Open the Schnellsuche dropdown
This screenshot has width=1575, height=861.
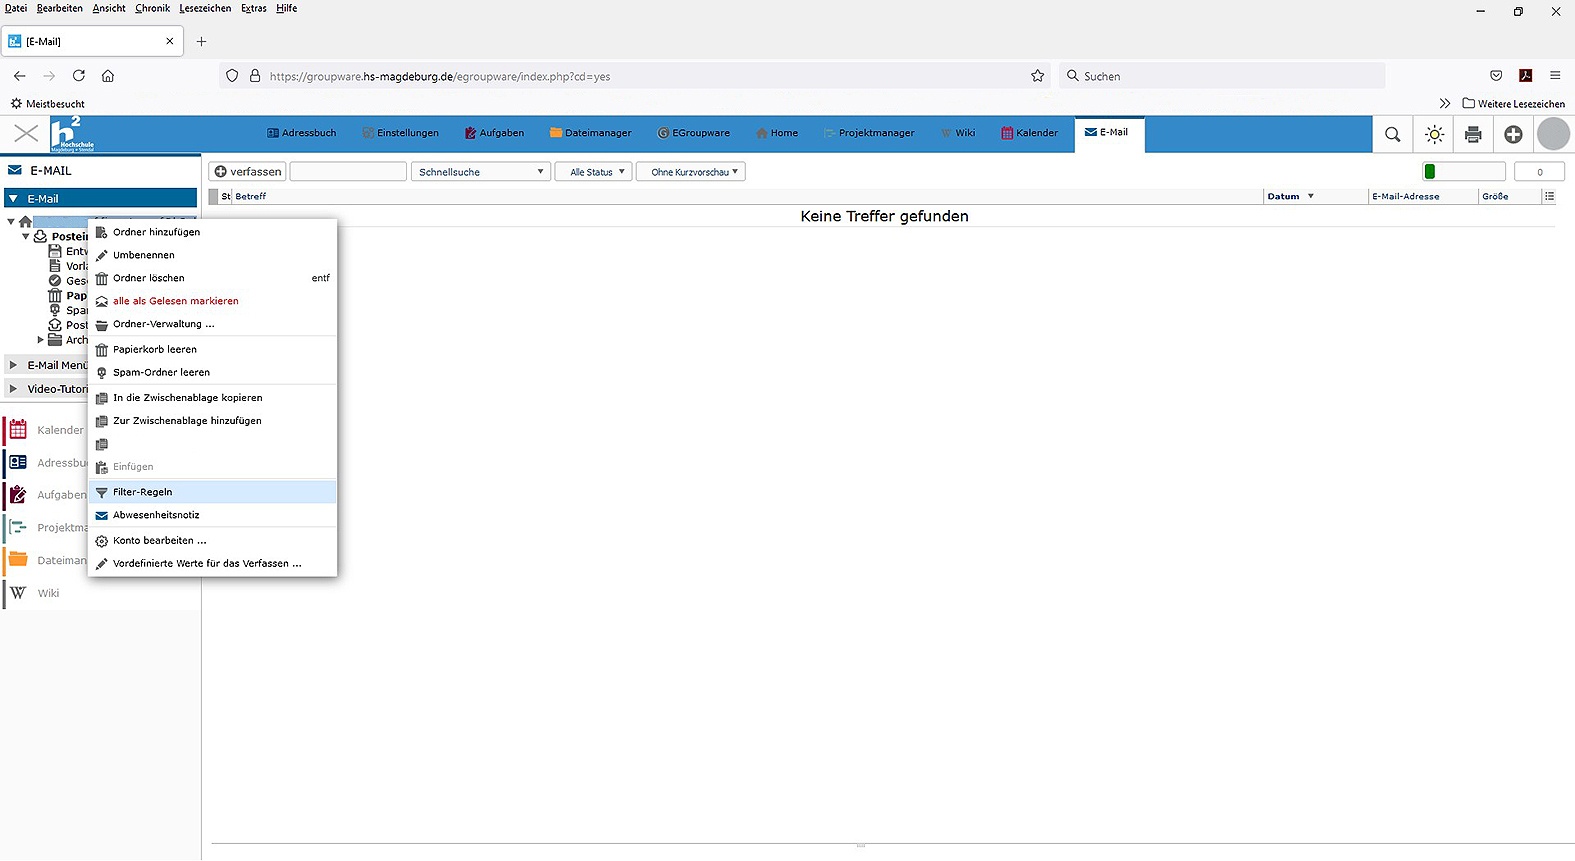click(480, 172)
